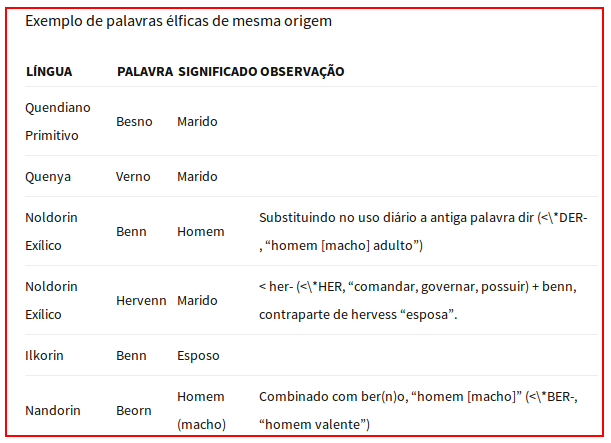Click Benn in the Ilkorin row
611x443 pixels.
click(131, 356)
